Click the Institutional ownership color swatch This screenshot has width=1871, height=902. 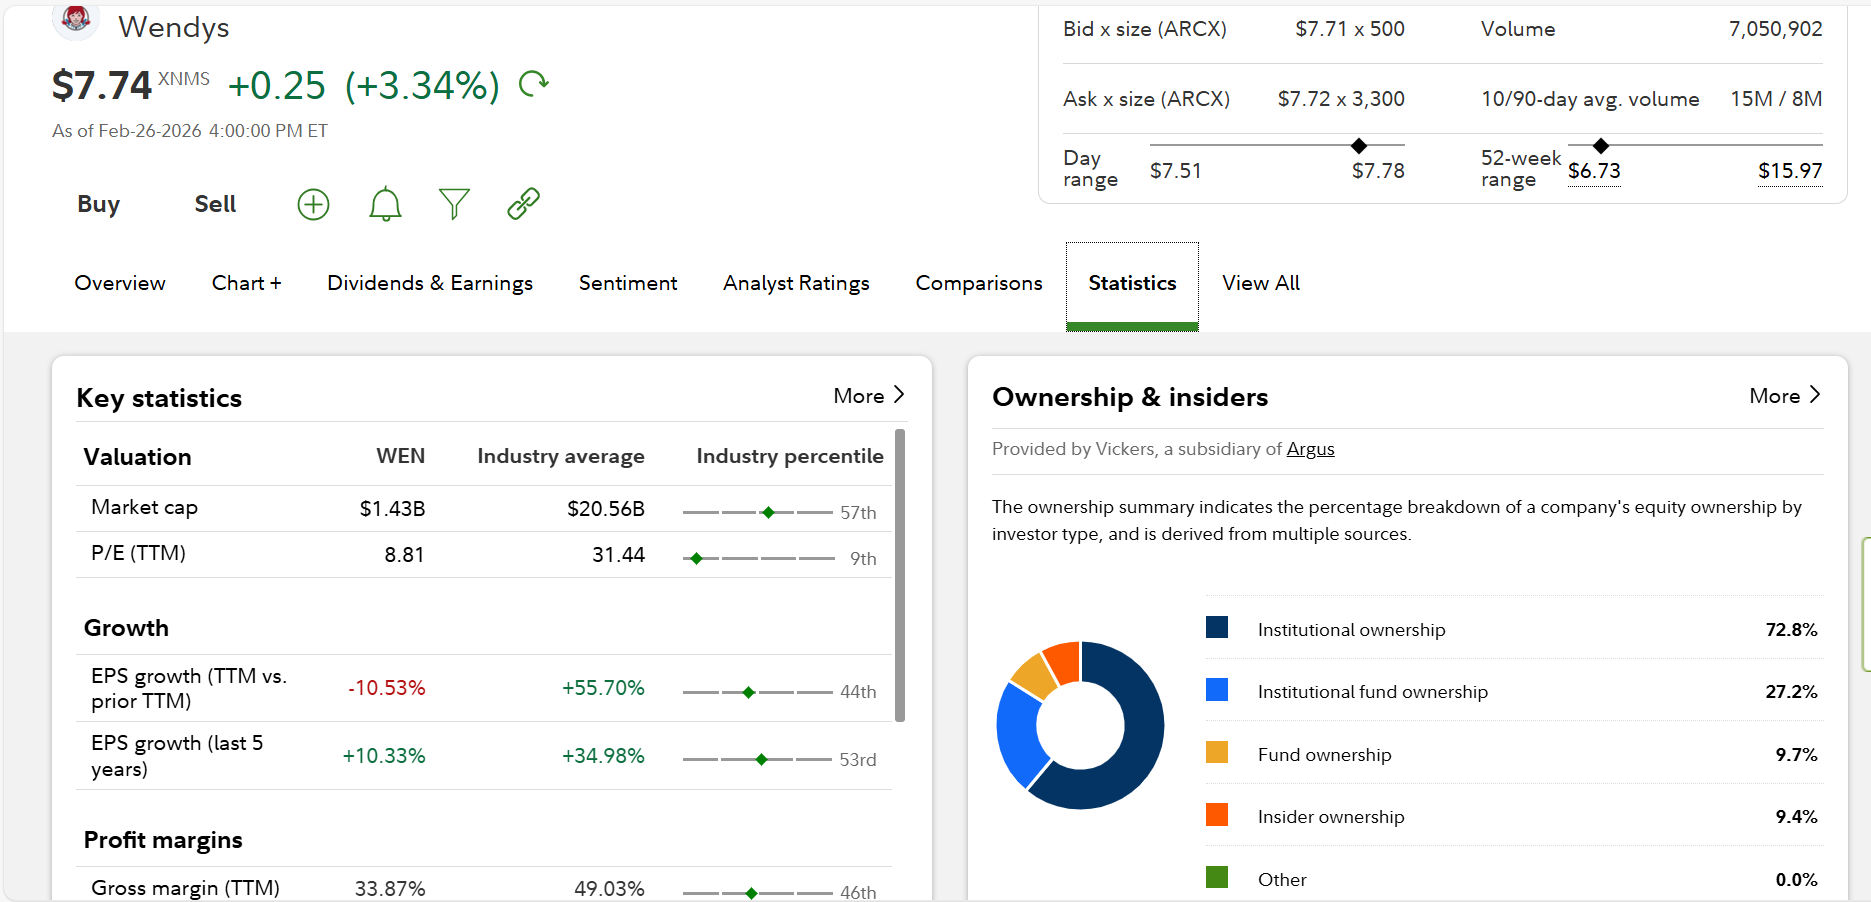coord(1217,627)
